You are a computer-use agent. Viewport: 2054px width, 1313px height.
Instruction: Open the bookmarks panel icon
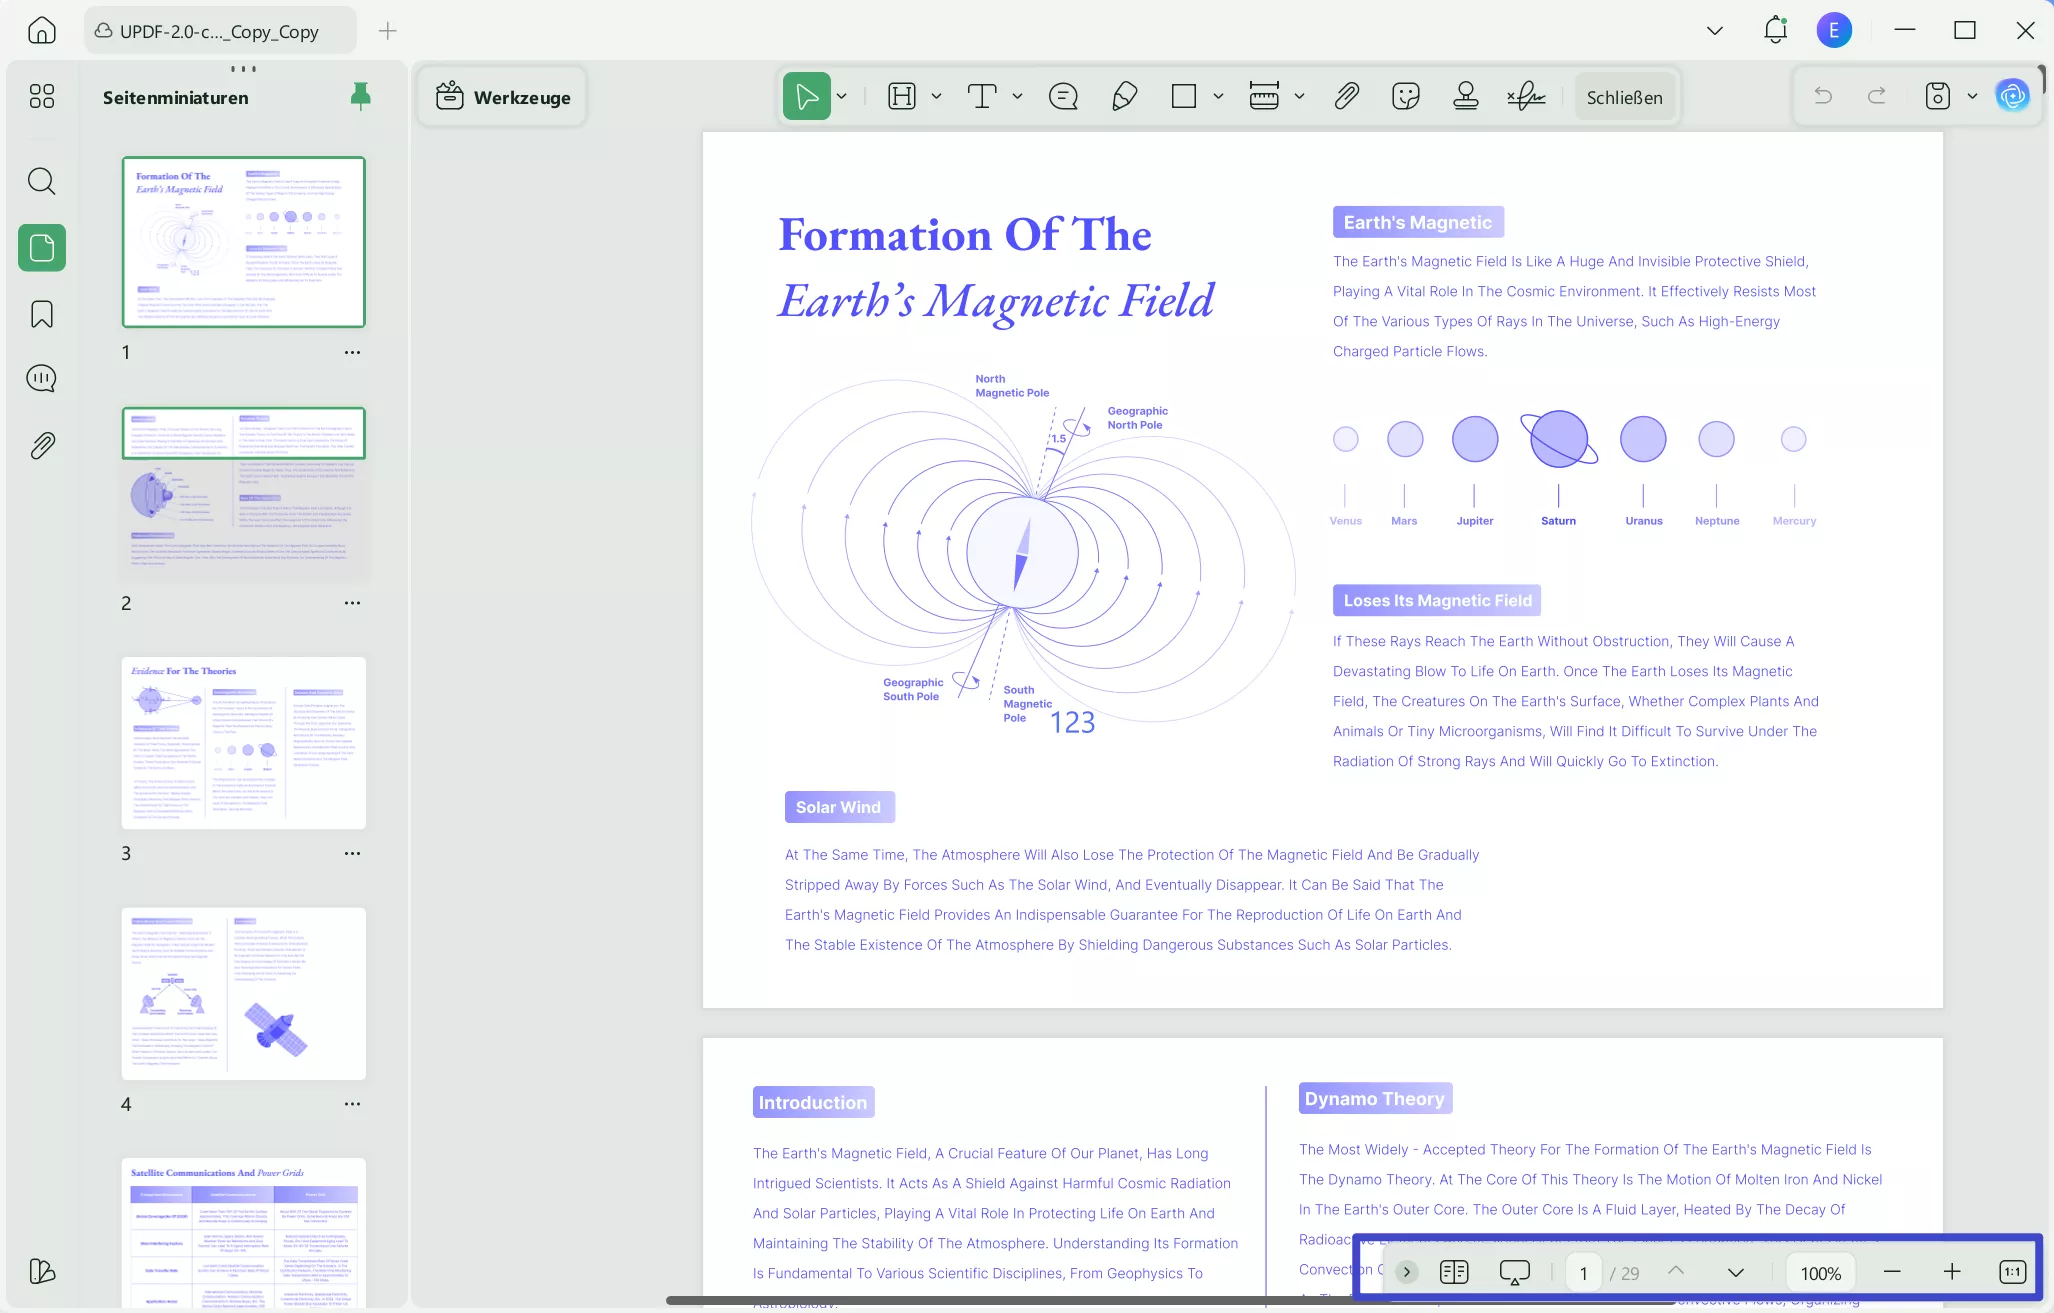pos(41,314)
